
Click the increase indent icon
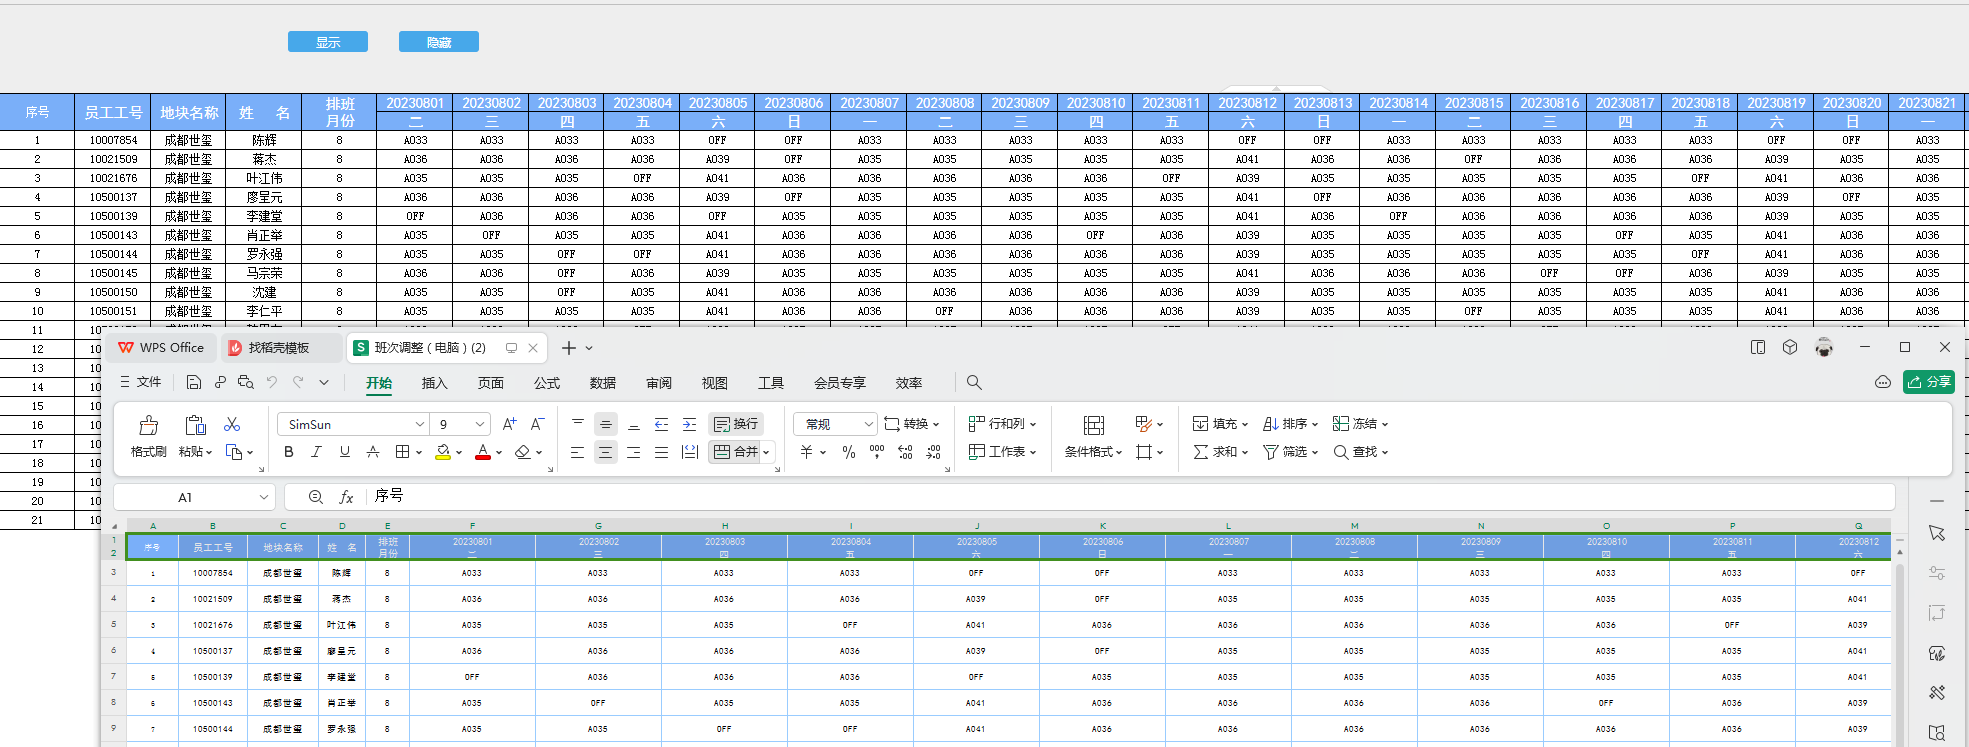689,424
